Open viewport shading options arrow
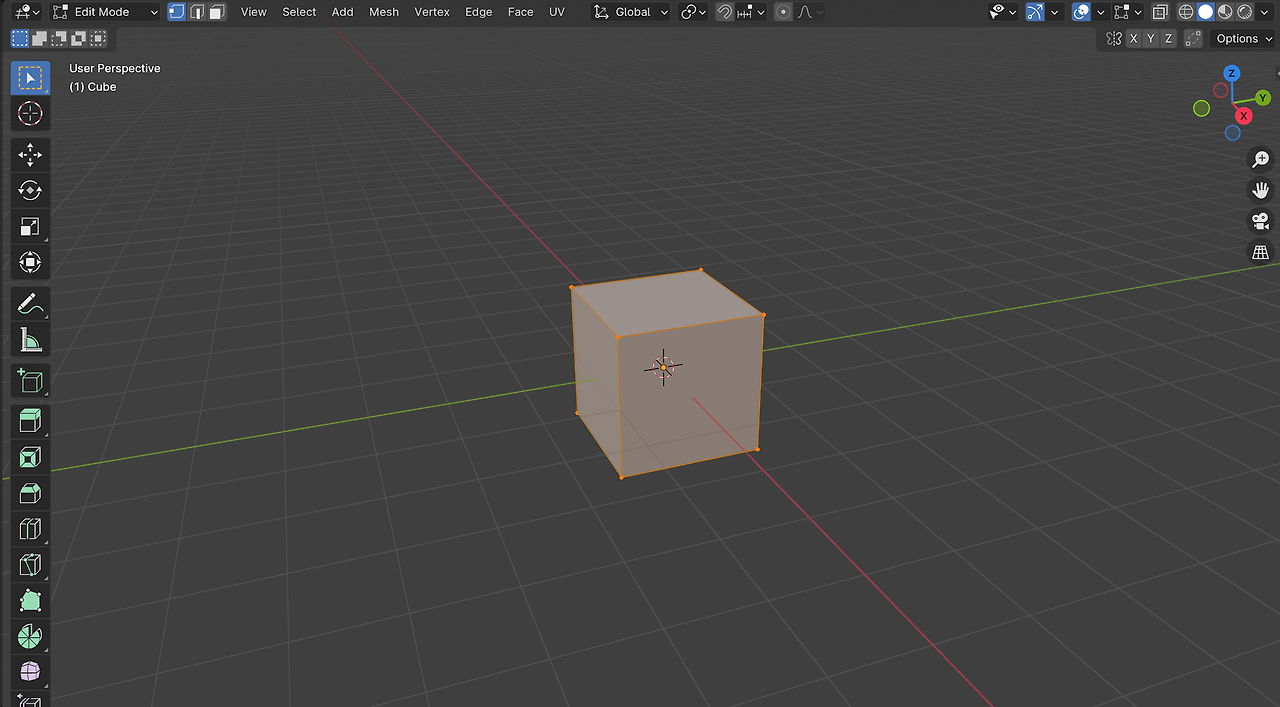This screenshot has width=1280, height=707. 1264,12
